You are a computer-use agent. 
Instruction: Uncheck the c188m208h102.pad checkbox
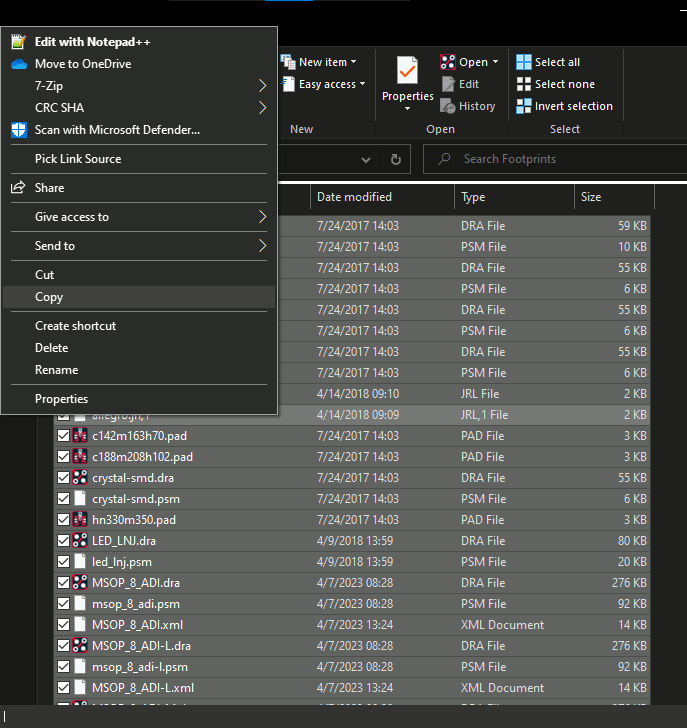click(x=63, y=457)
